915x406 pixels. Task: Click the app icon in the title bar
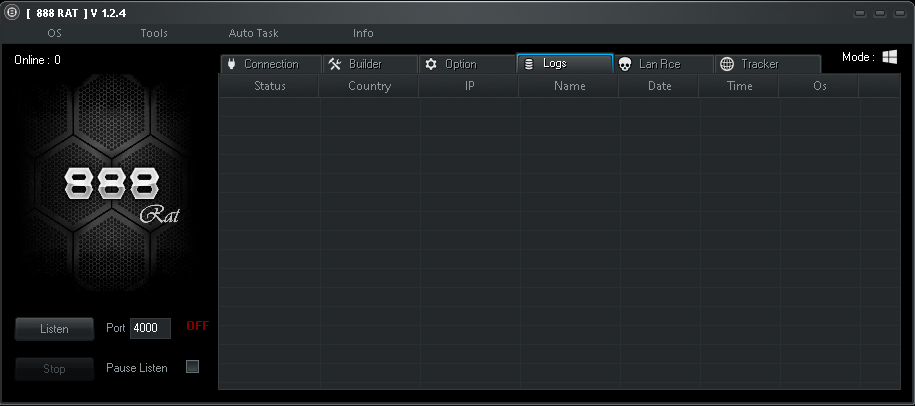coord(12,12)
